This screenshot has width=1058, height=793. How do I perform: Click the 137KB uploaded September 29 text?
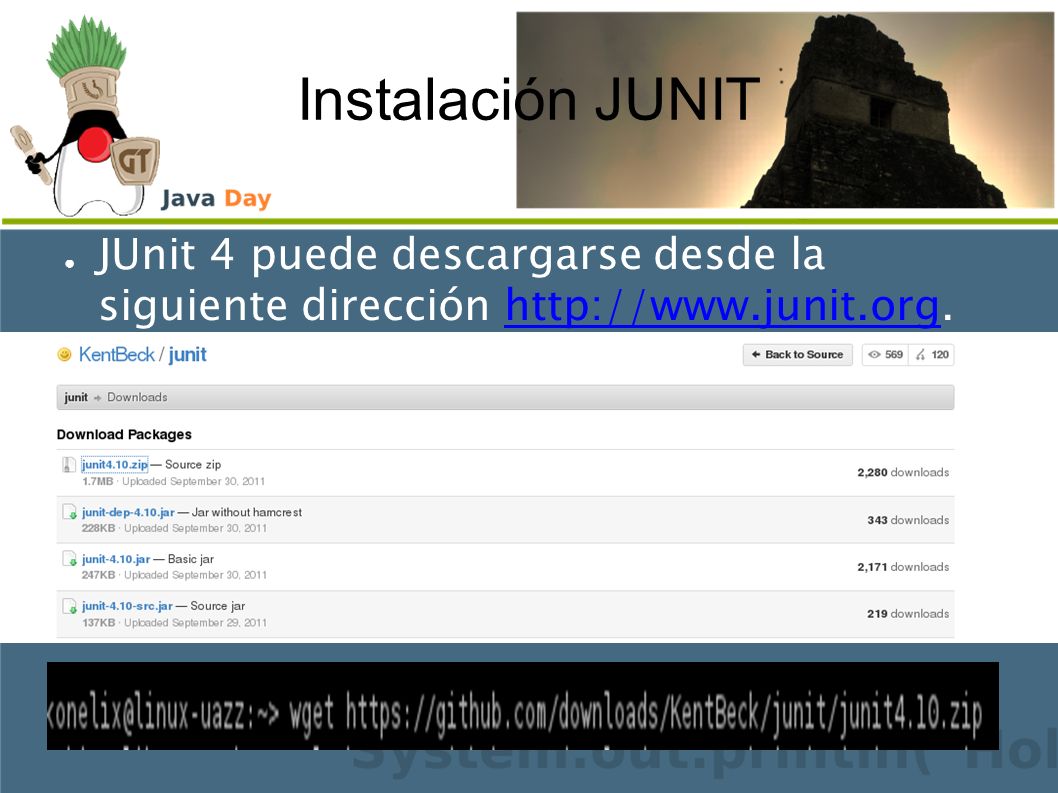point(174,622)
